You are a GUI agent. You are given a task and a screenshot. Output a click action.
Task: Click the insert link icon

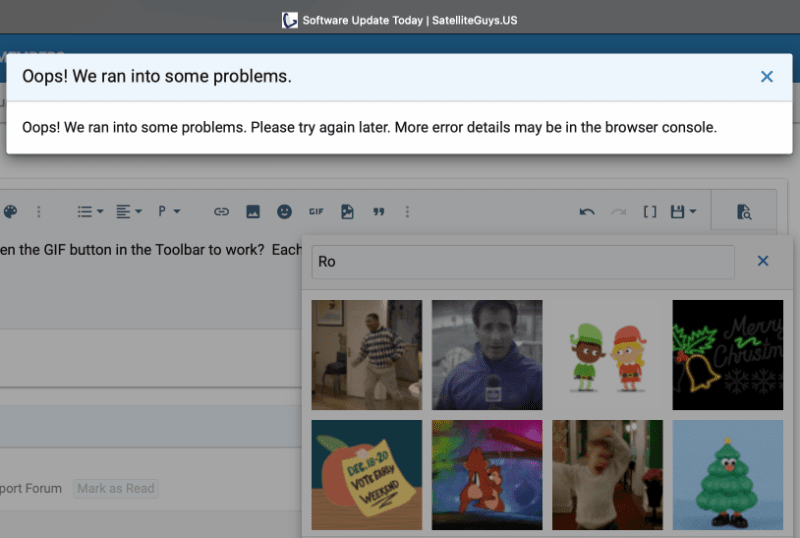coord(222,212)
